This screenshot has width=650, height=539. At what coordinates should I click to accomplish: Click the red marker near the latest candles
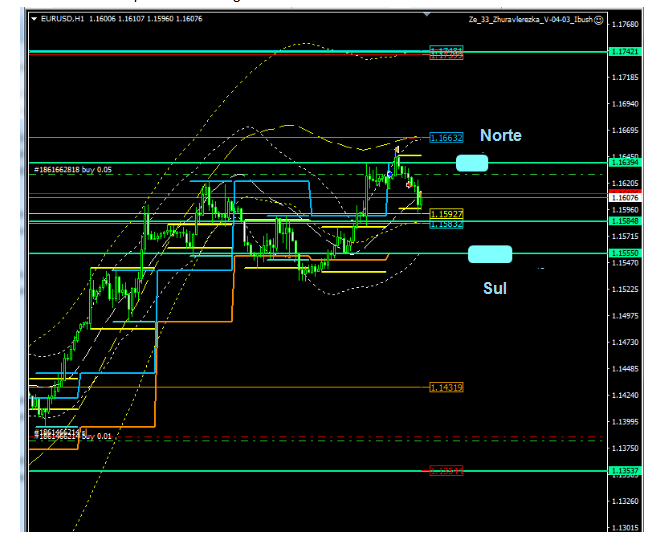409,184
